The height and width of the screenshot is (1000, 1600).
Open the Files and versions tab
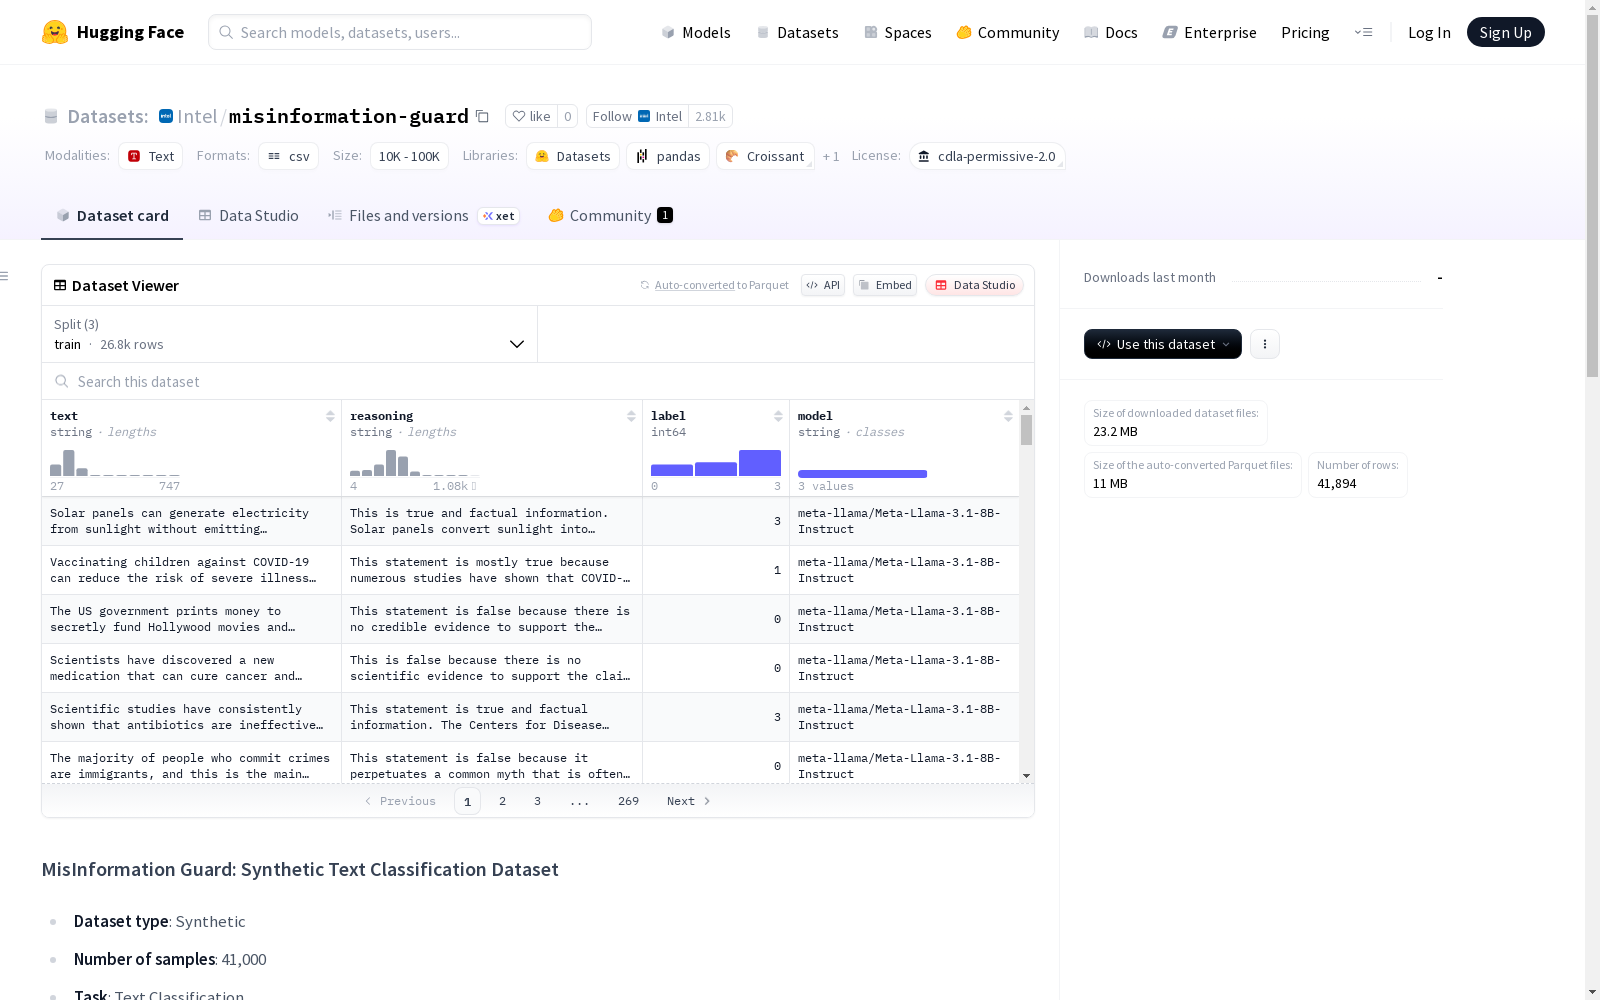423,216
